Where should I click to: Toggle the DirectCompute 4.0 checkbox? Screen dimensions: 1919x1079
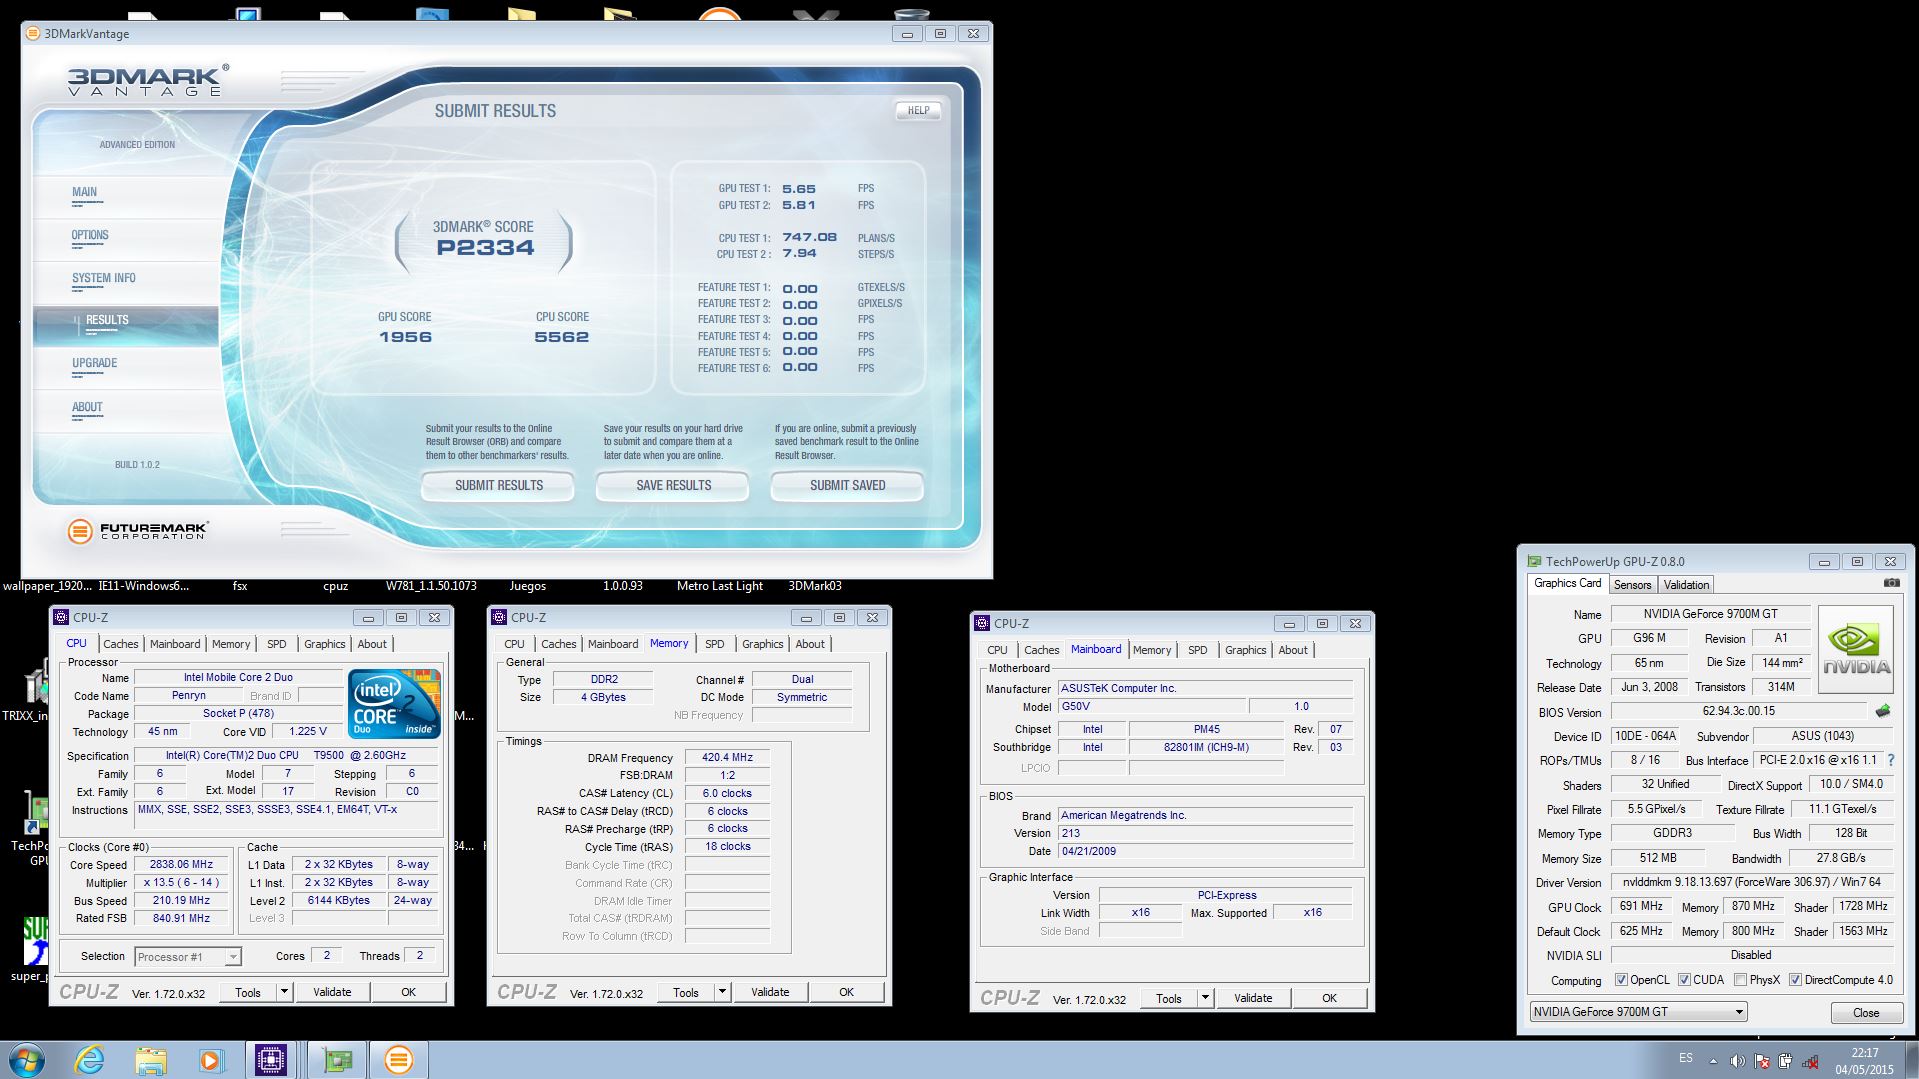[1795, 980]
